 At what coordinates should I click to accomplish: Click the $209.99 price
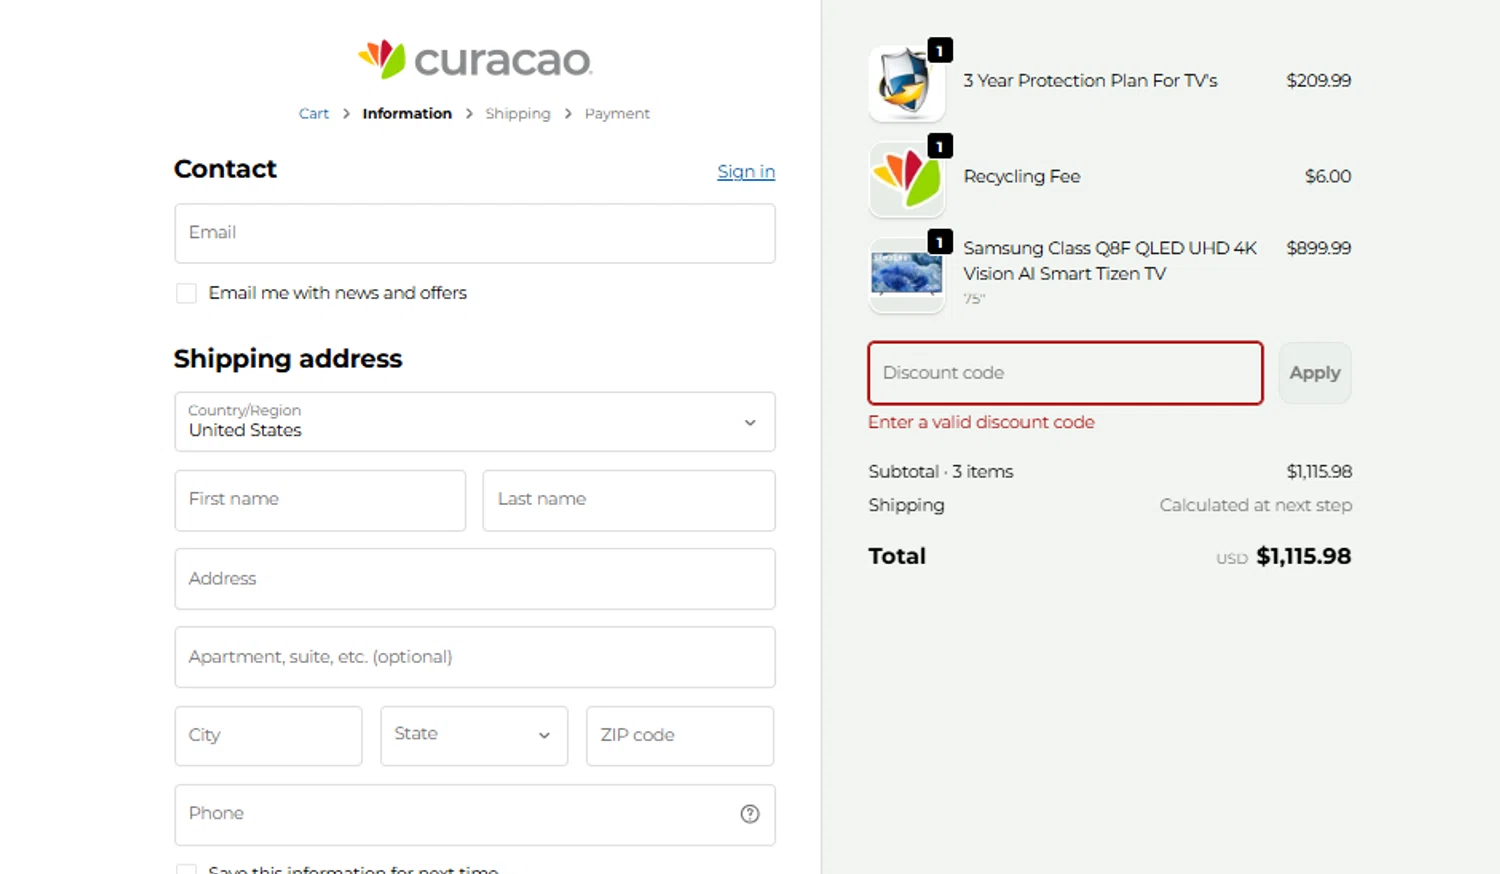(1318, 81)
